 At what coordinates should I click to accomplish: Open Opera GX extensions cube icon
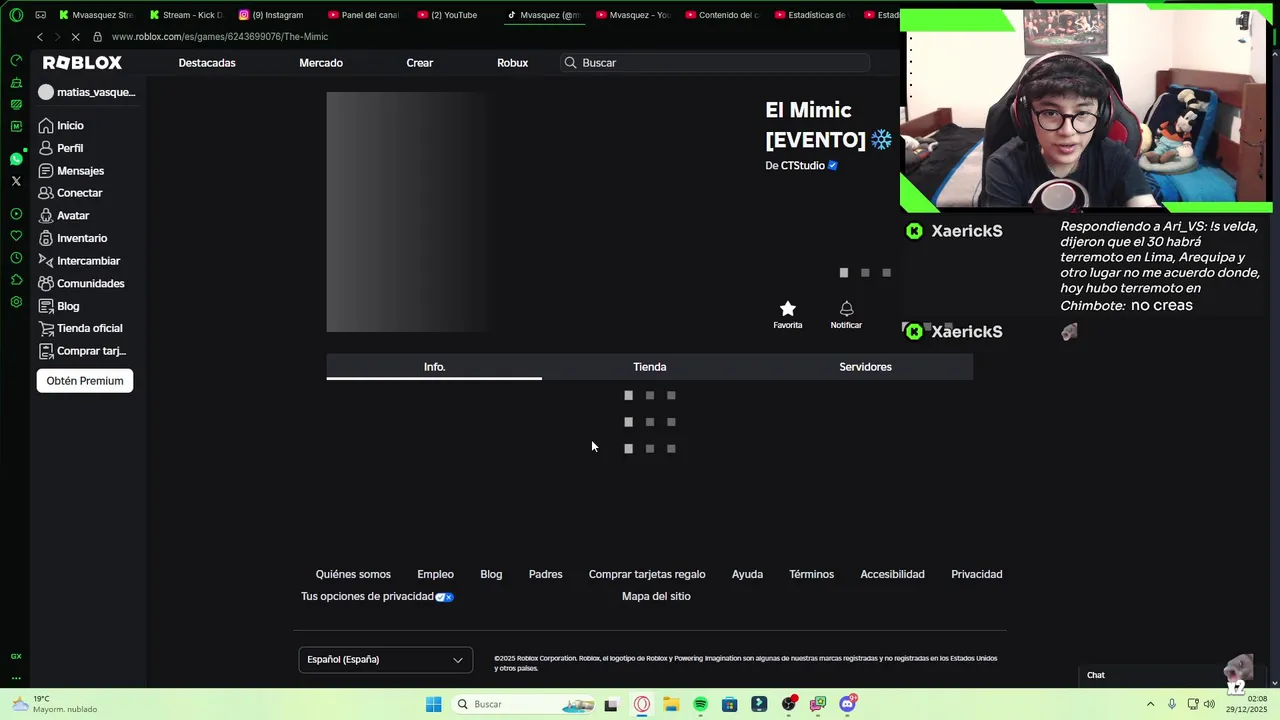16,280
